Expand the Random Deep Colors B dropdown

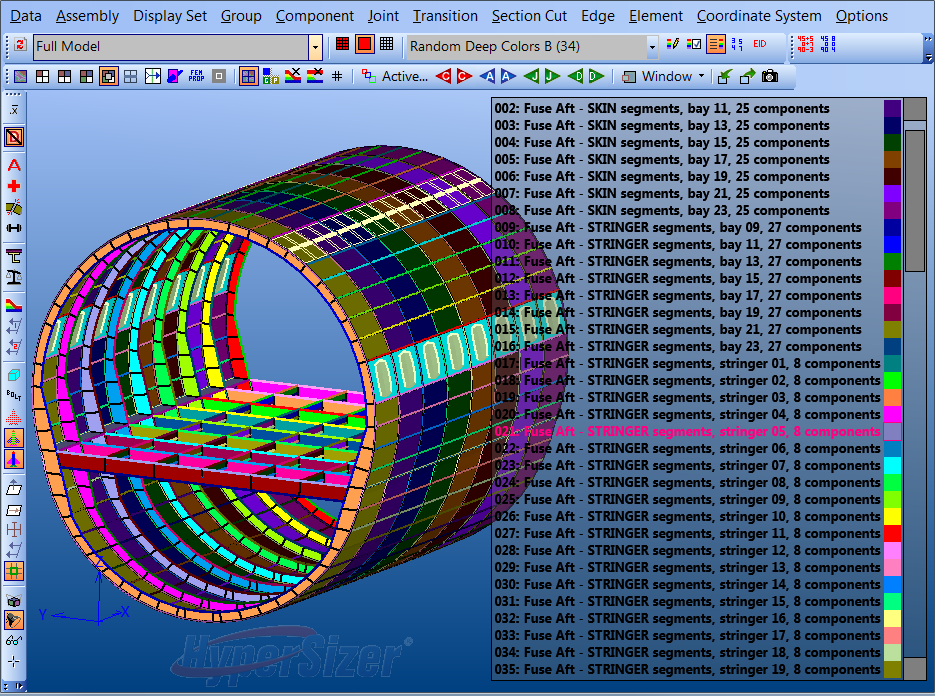[x=652, y=46]
